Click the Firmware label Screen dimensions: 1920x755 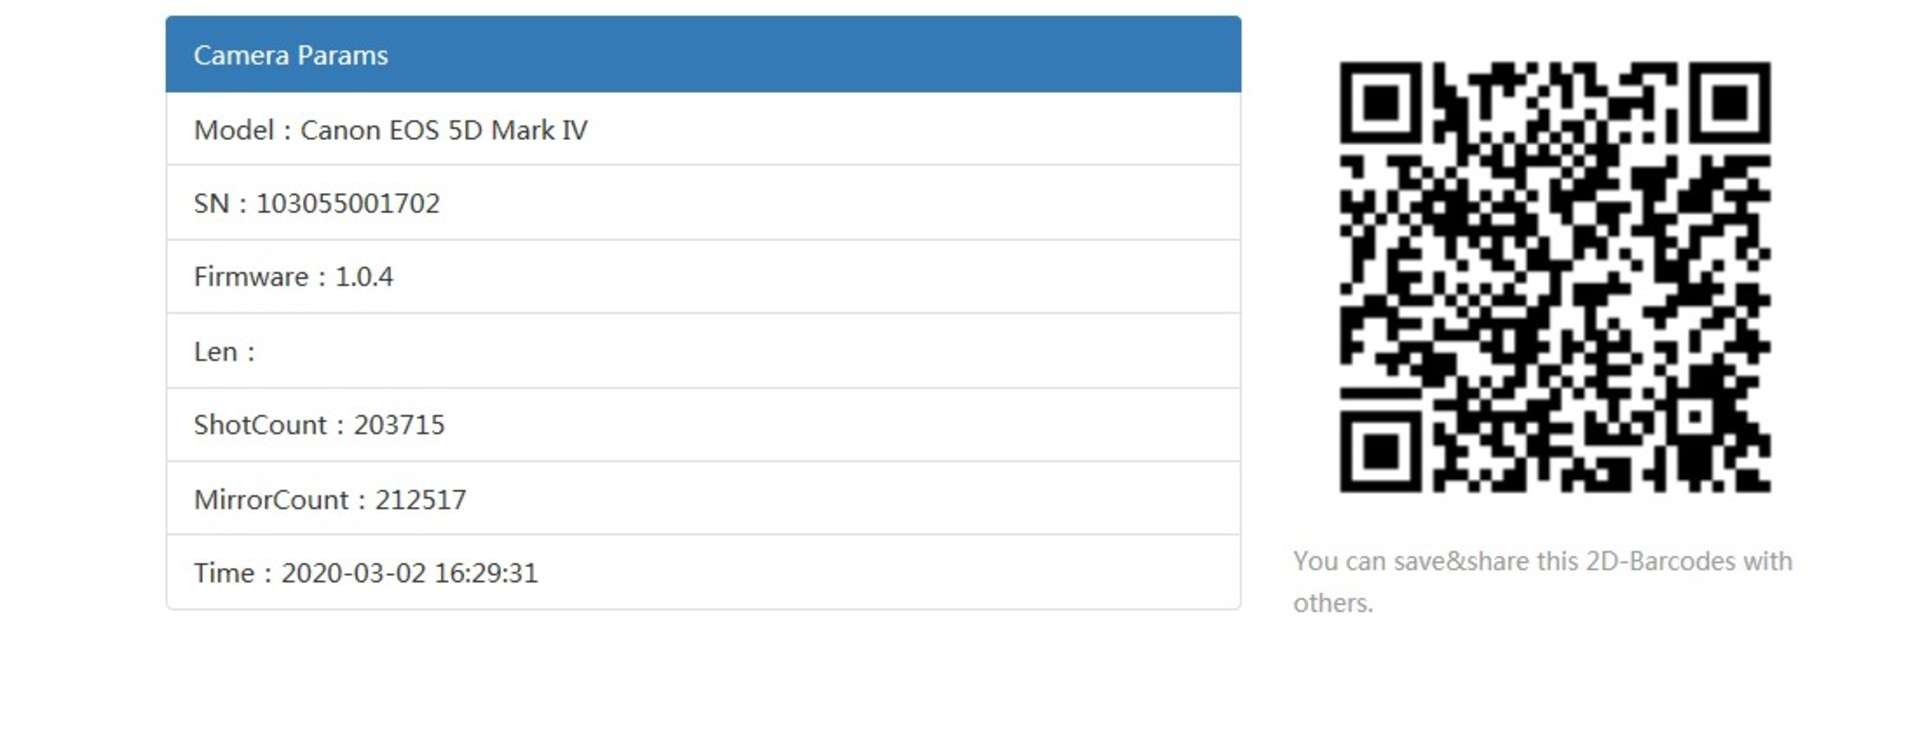point(251,277)
